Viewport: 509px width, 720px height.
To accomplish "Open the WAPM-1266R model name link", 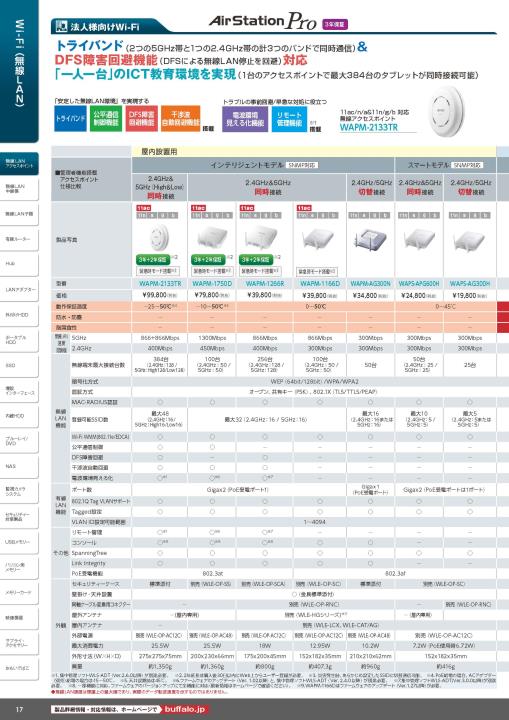I will point(265,284).
